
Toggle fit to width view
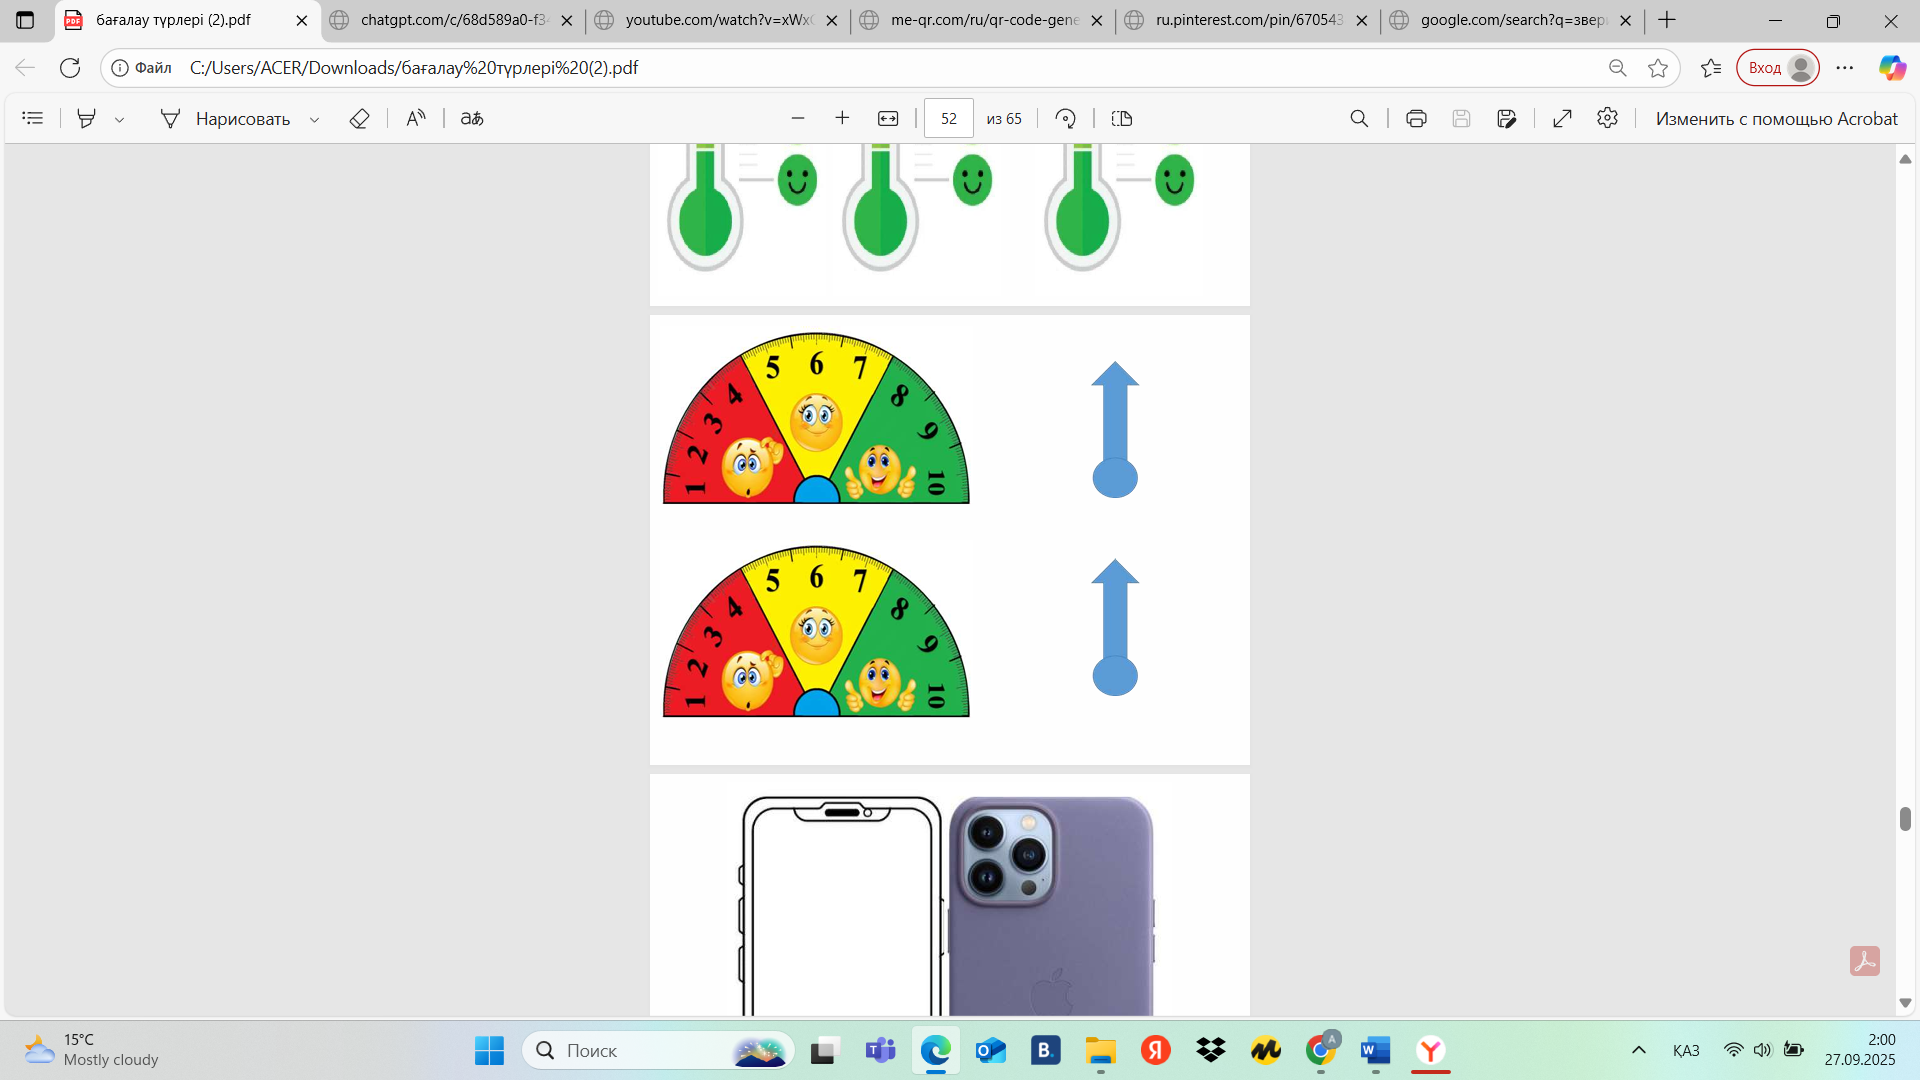pos(888,118)
